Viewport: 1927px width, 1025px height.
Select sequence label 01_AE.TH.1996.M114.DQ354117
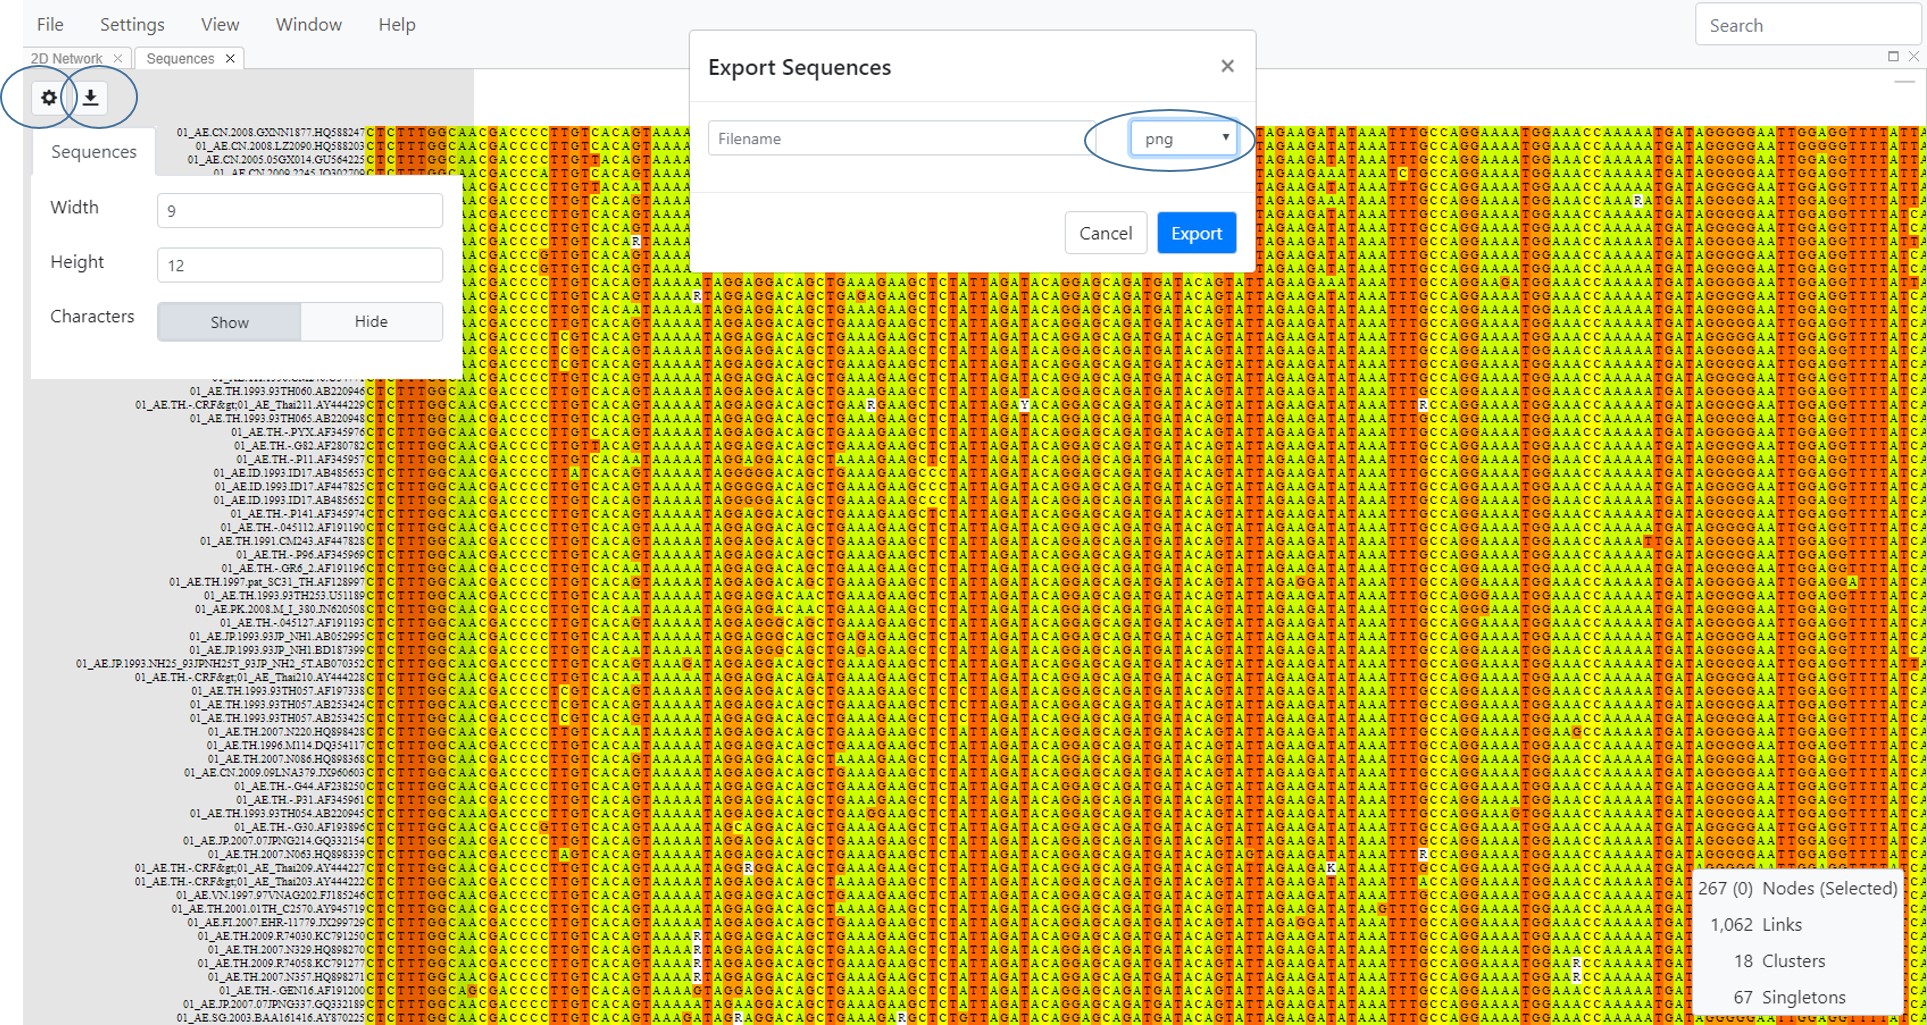(286, 745)
